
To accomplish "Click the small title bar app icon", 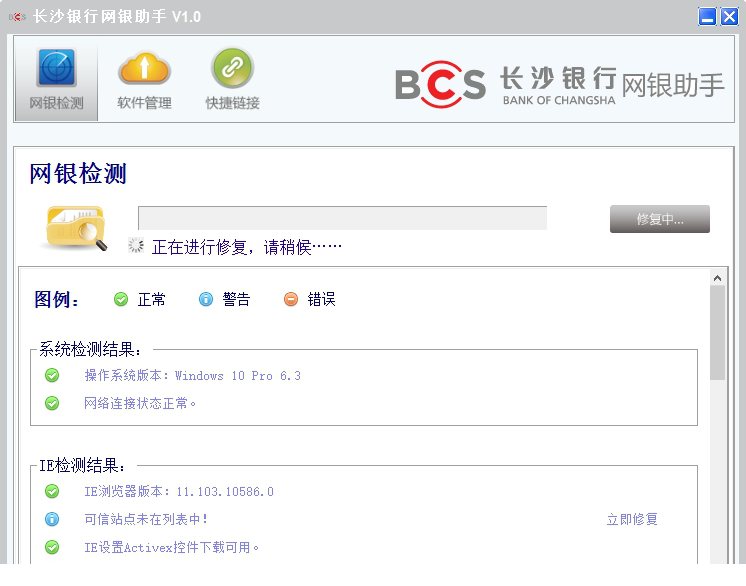I will click(17, 17).
